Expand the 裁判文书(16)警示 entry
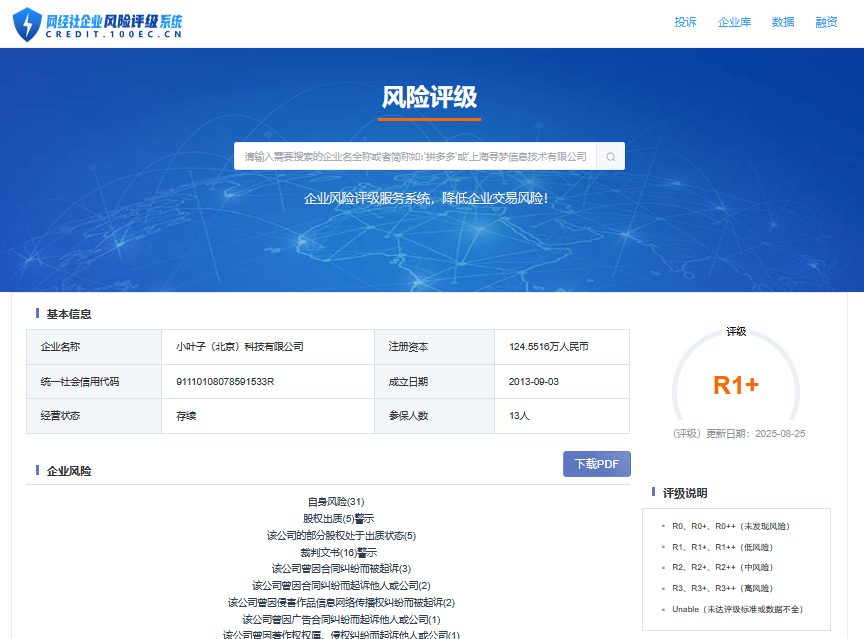This screenshot has height=639, width=864. point(338,552)
